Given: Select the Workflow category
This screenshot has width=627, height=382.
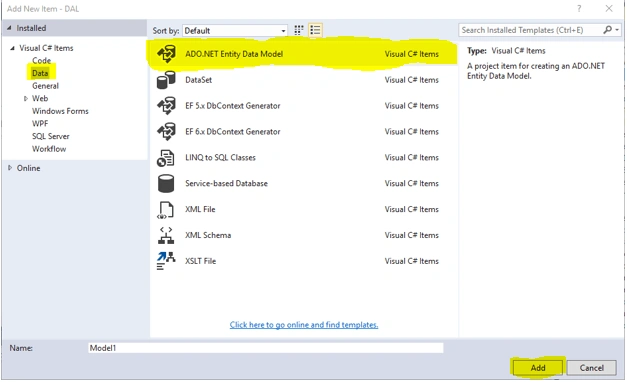Looking at the screenshot, I should tap(49, 149).
